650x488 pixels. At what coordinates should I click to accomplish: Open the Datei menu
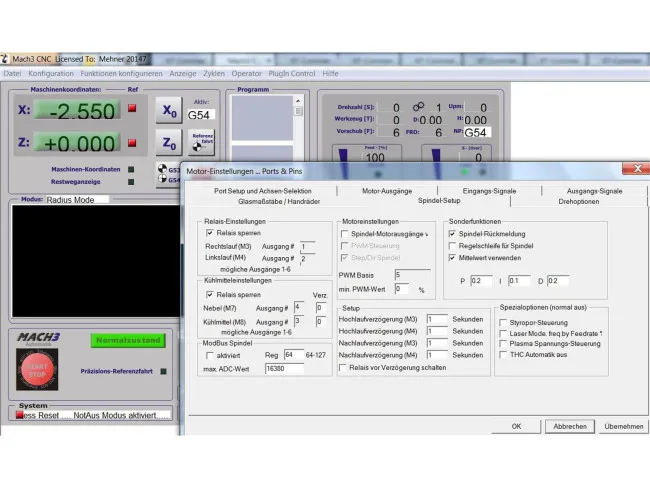click(x=12, y=73)
